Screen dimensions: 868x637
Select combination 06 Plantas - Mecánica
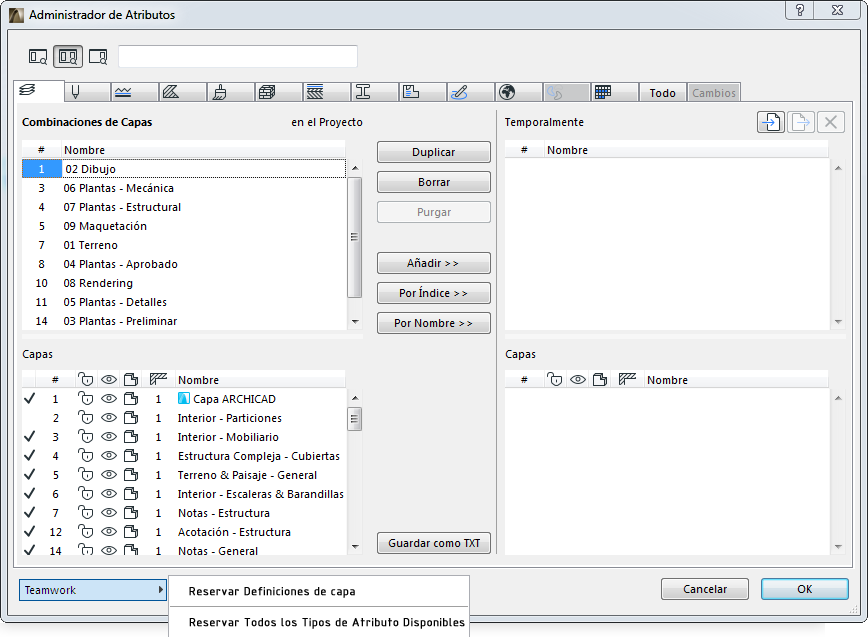[184, 188]
